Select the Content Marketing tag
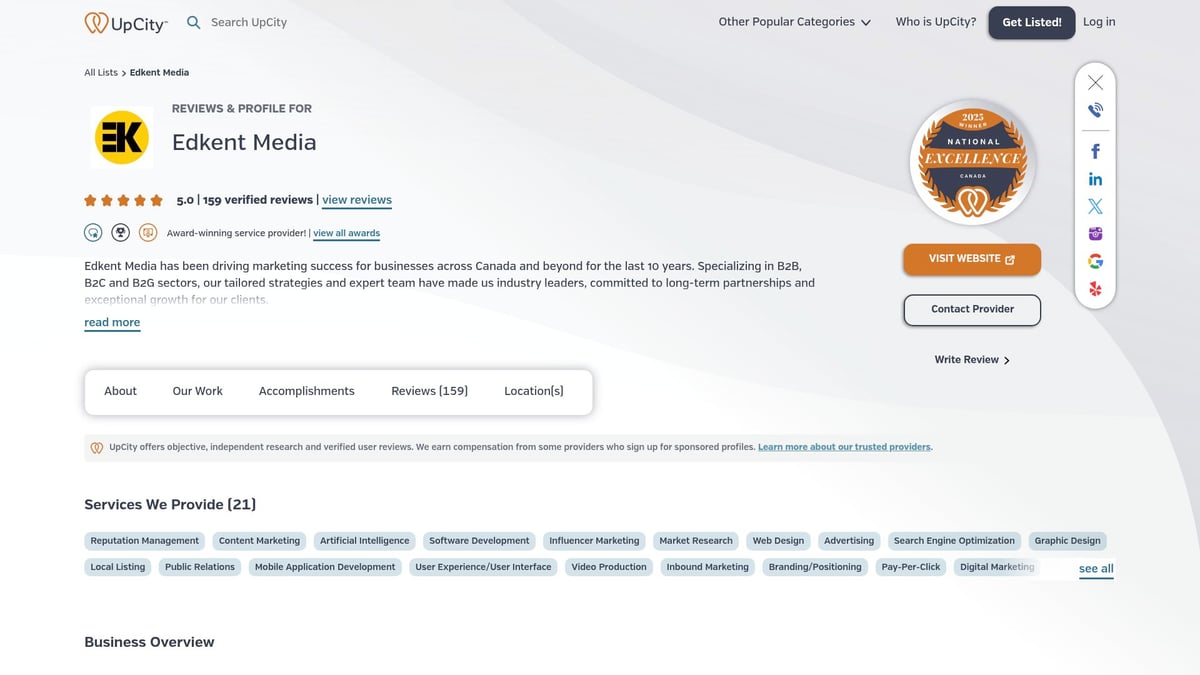Image resolution: width=1200 pixels, height=675 pixels. coord(259,541)
